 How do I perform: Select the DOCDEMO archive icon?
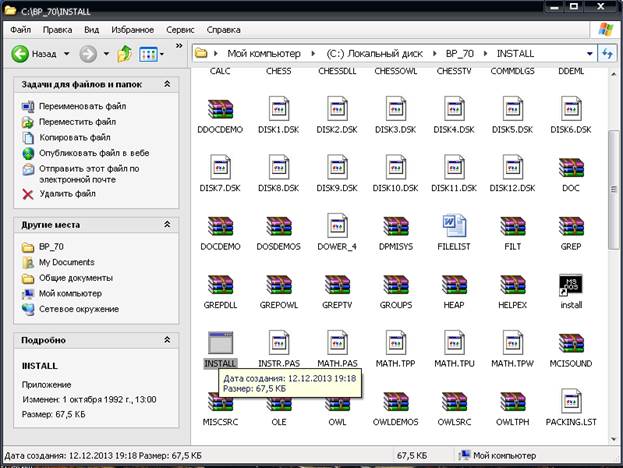tap(220, 226)
